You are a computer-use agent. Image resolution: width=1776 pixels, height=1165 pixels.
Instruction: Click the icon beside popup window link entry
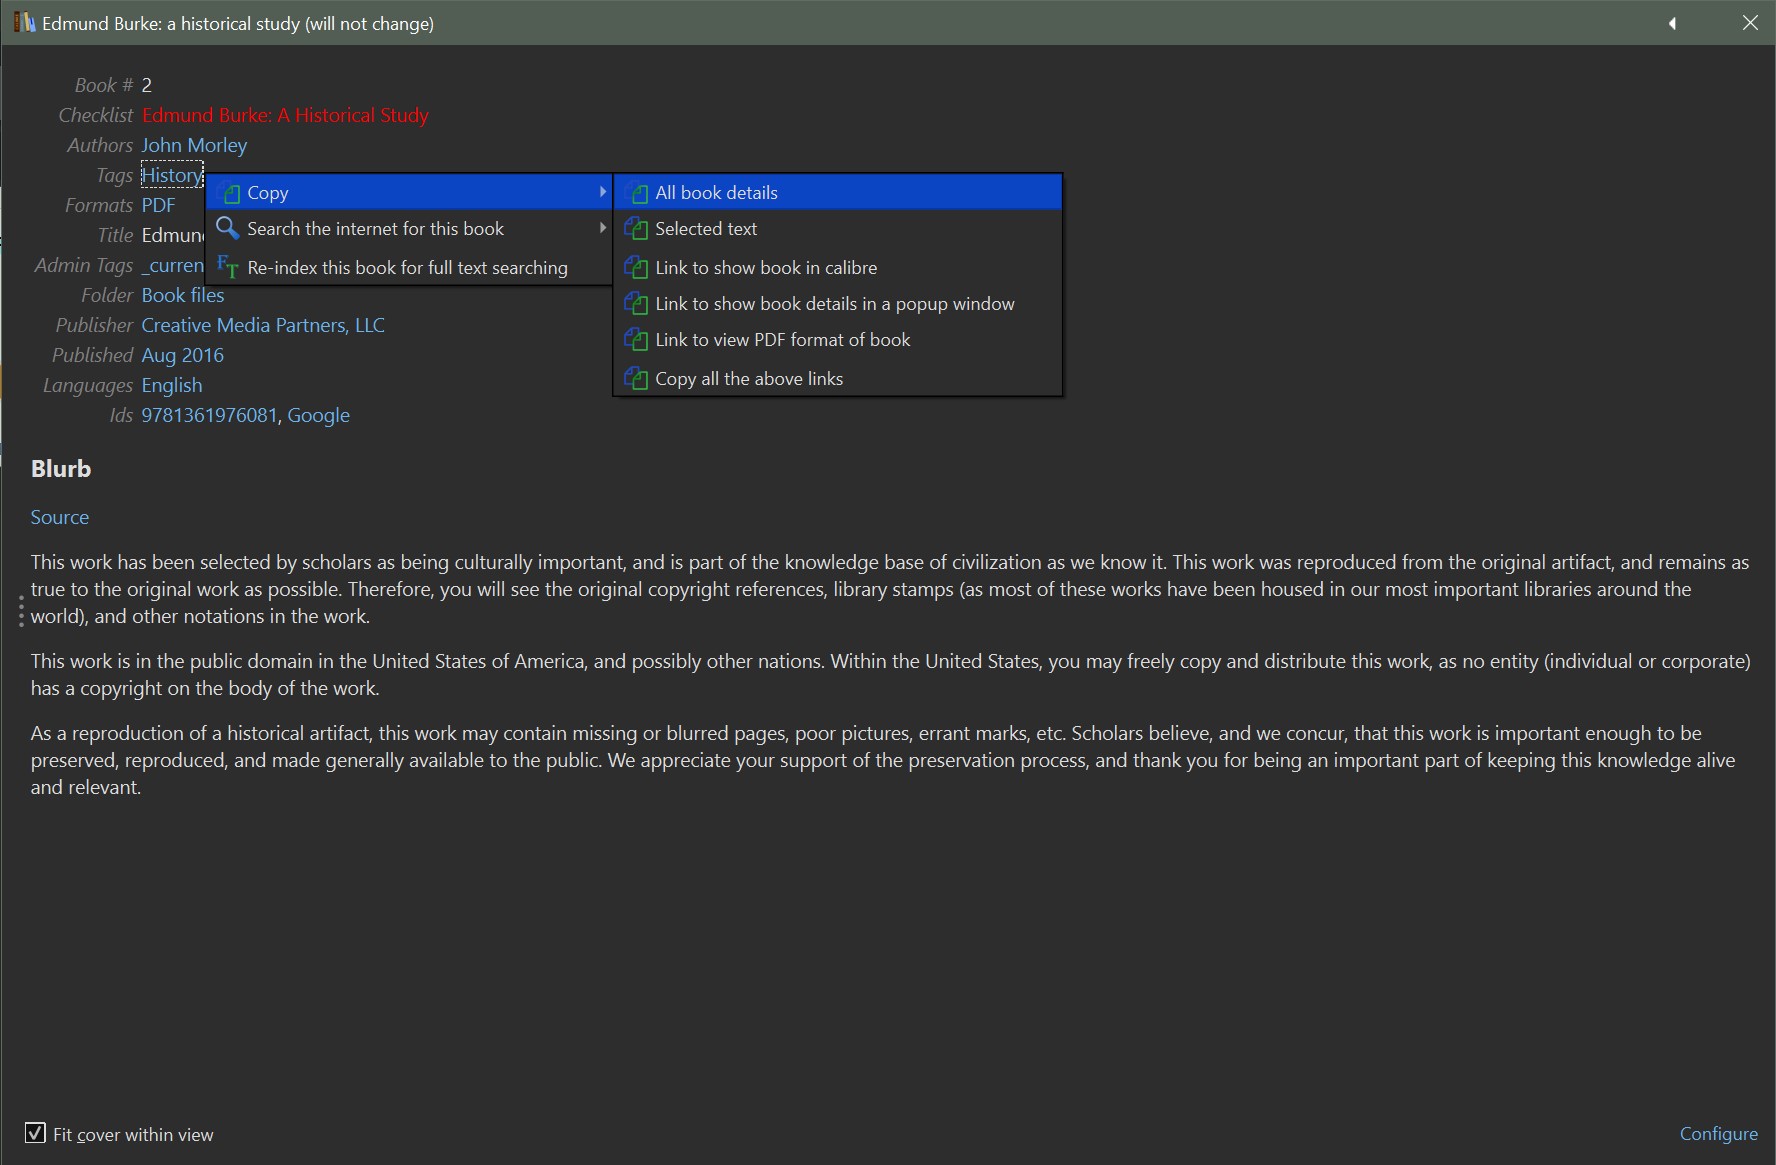coord(637,304)
